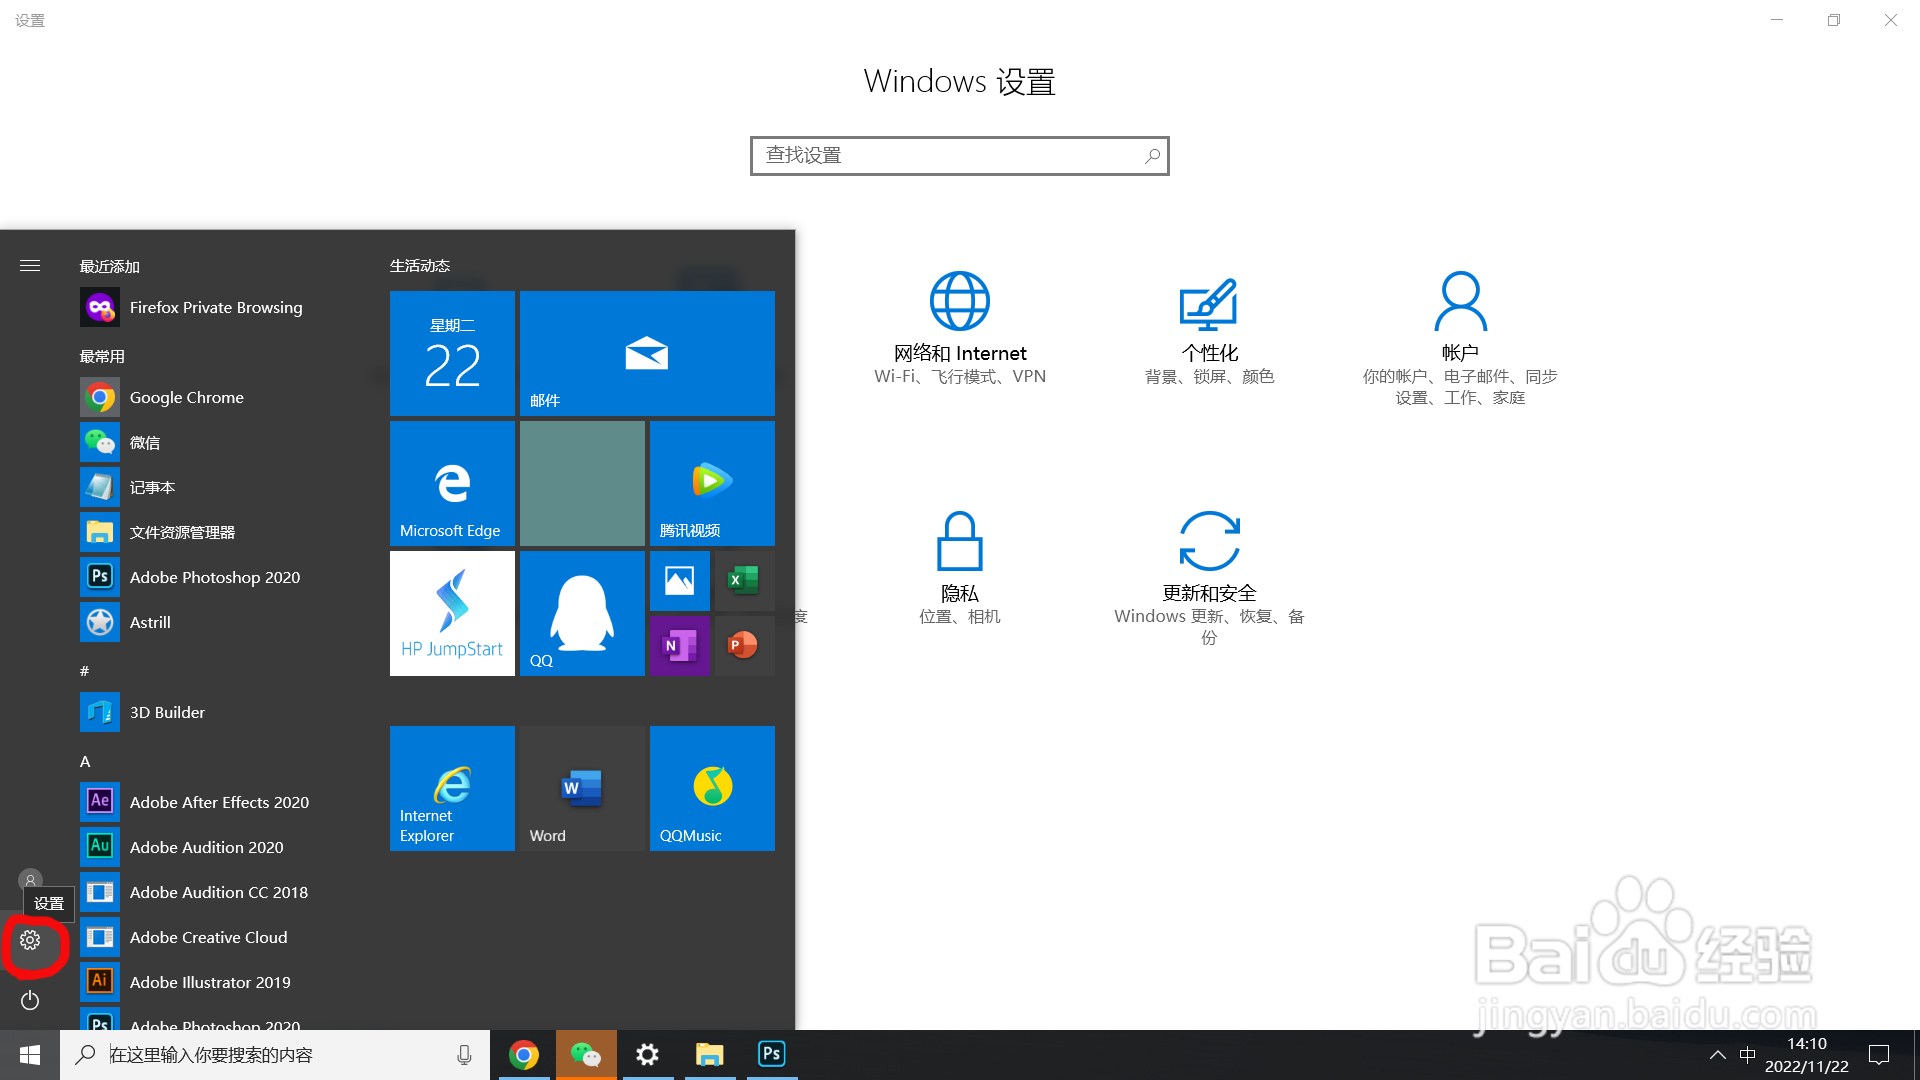Click the Windows Start button

[30, 1055]
